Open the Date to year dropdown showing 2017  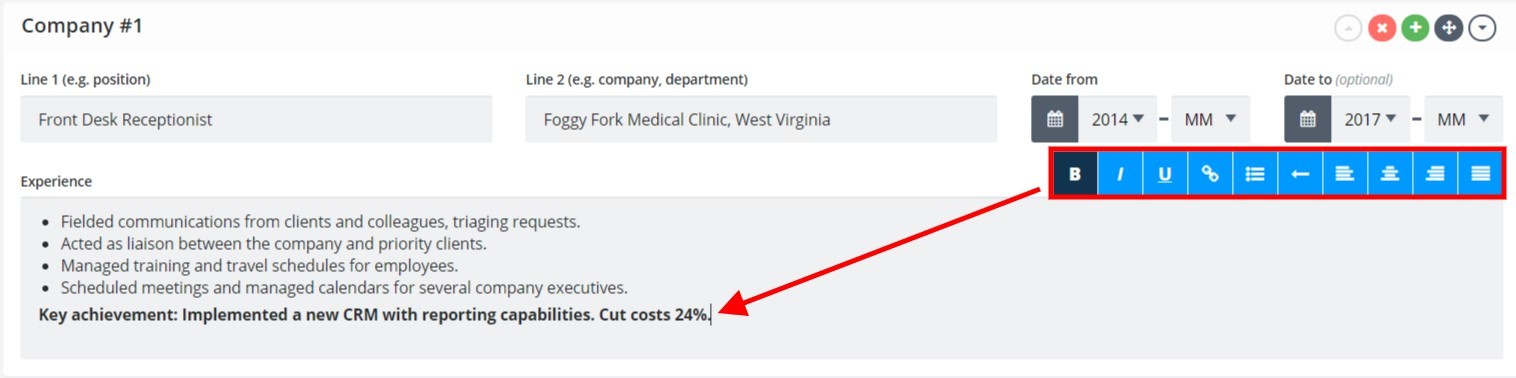[x=1370, y=119]
